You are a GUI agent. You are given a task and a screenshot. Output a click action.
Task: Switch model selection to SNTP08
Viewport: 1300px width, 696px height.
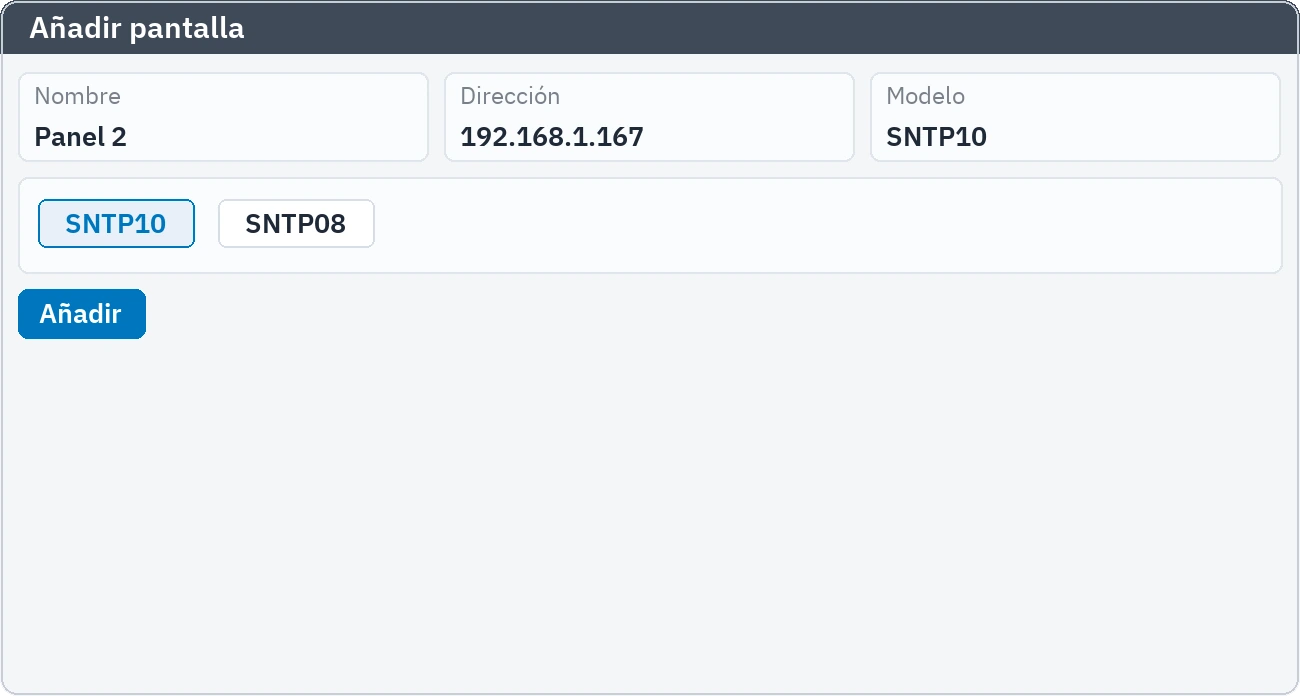tap(296, 224)
